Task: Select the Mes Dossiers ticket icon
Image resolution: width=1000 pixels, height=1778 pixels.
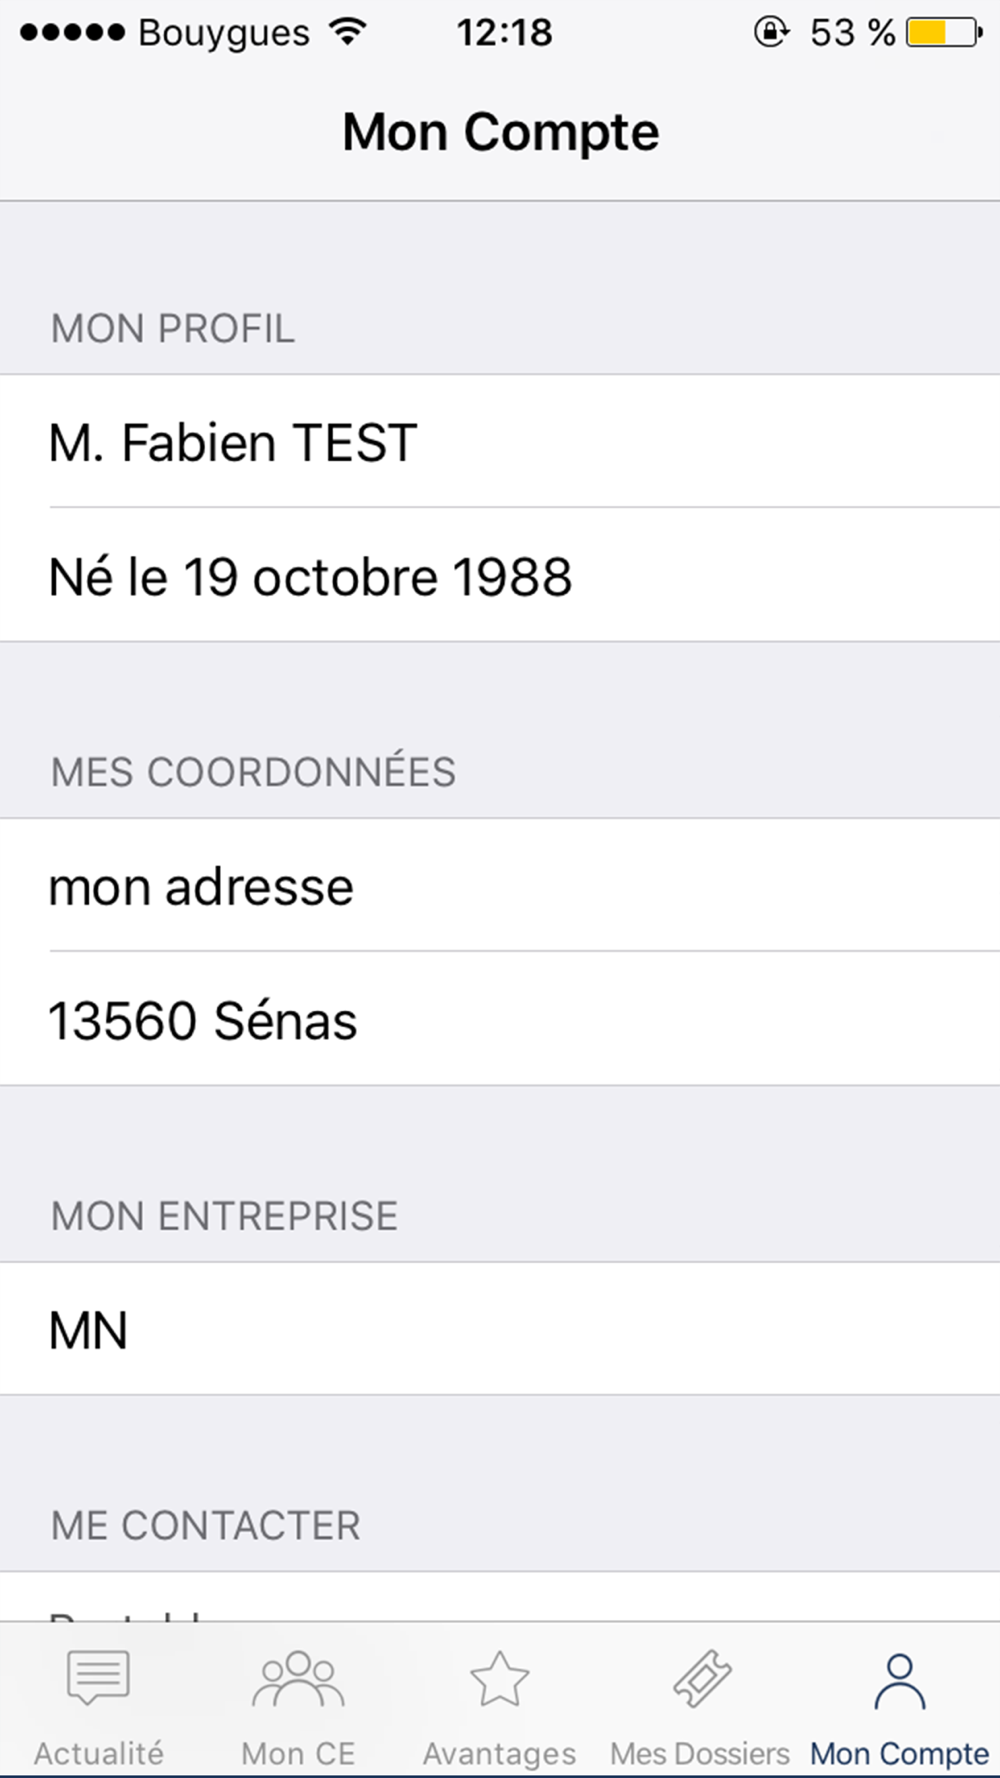Action: tap(702, 1677)
